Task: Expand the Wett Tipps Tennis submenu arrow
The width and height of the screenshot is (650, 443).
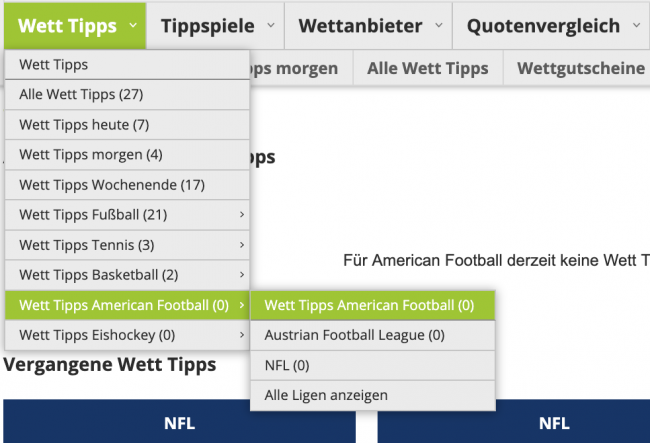Action: (241, 245)
